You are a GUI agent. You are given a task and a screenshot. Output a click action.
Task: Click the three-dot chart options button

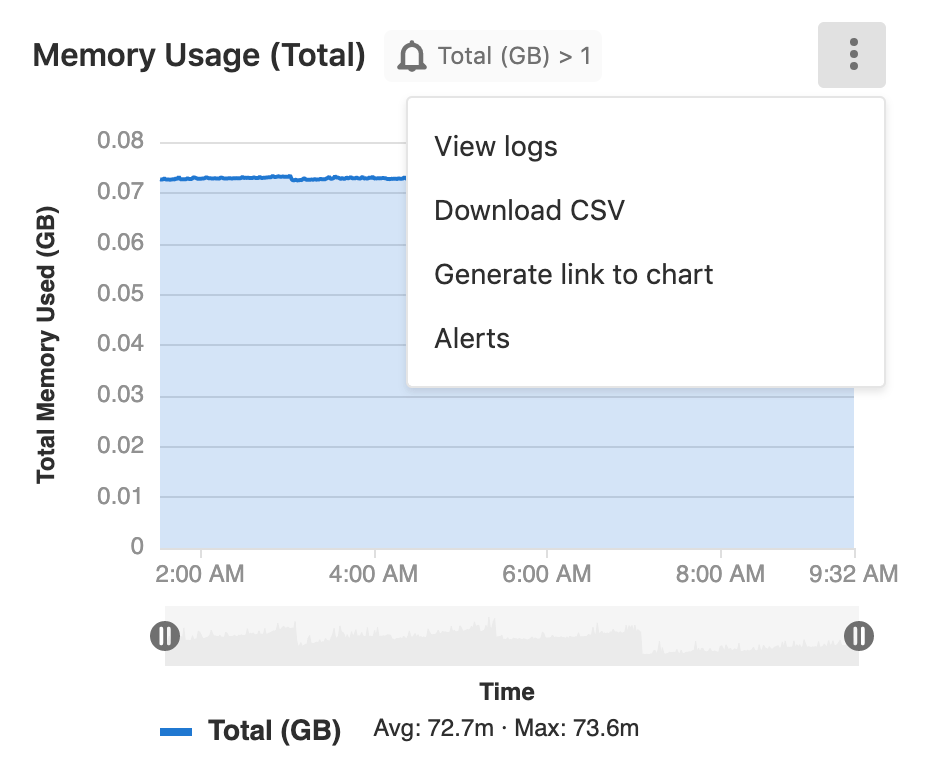click(x=852, y=54)
